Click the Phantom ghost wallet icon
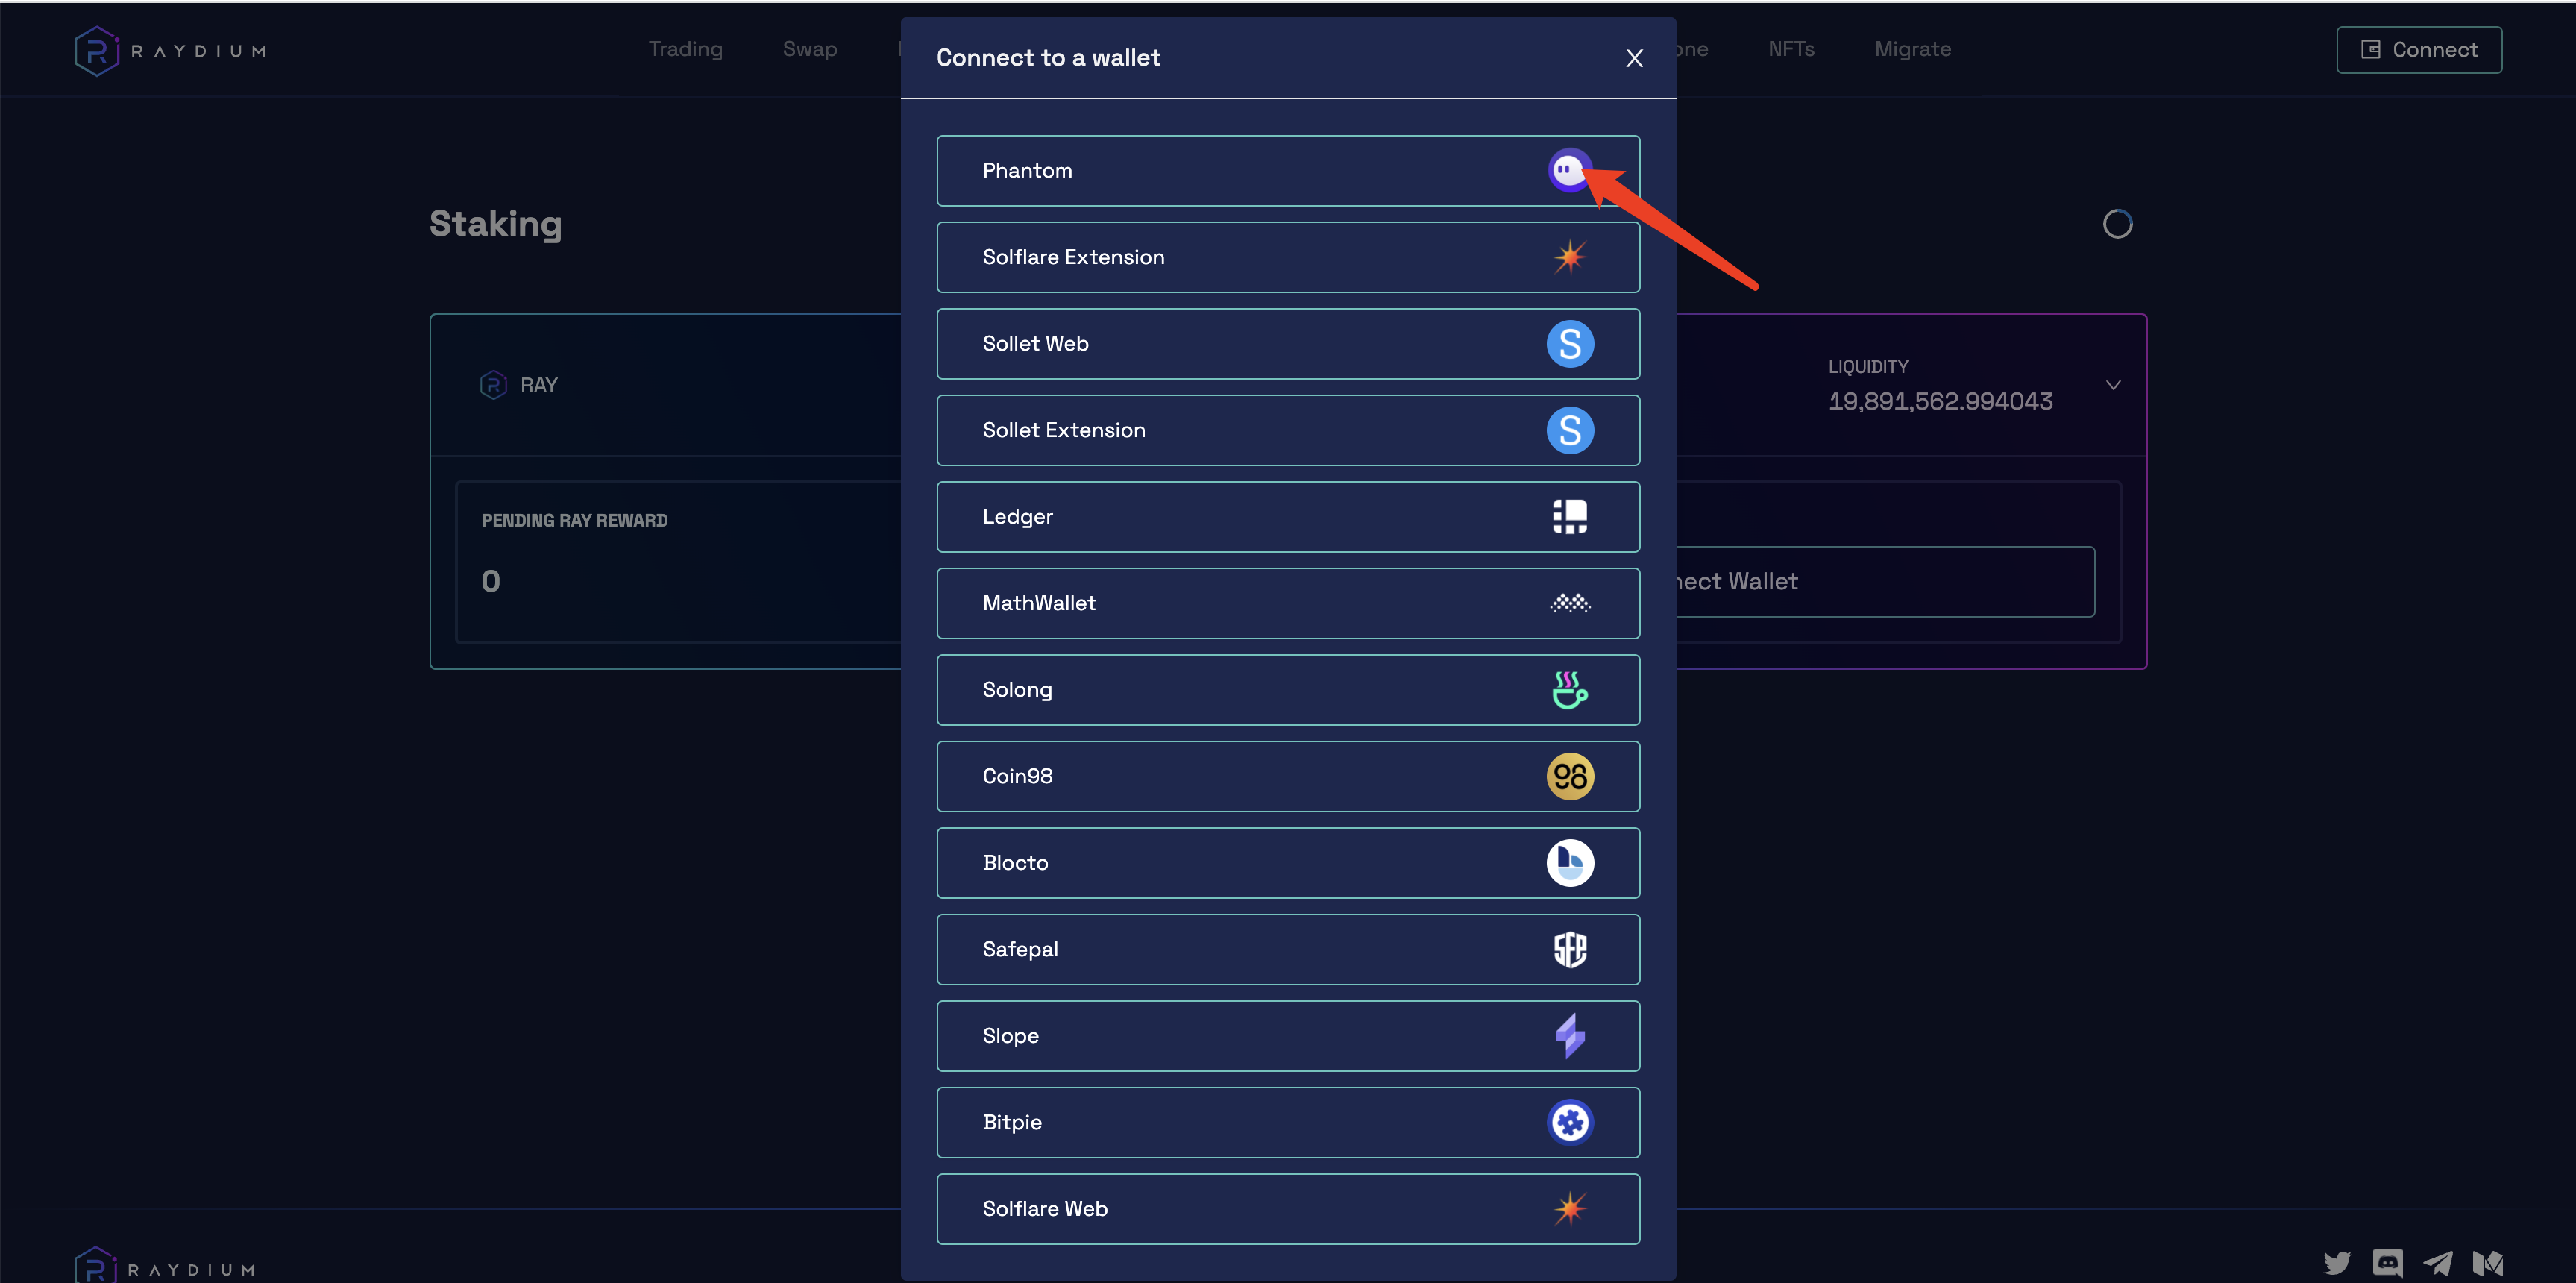The width and height of the screenshot is (2576, 1283). [x=1568, y=170]
